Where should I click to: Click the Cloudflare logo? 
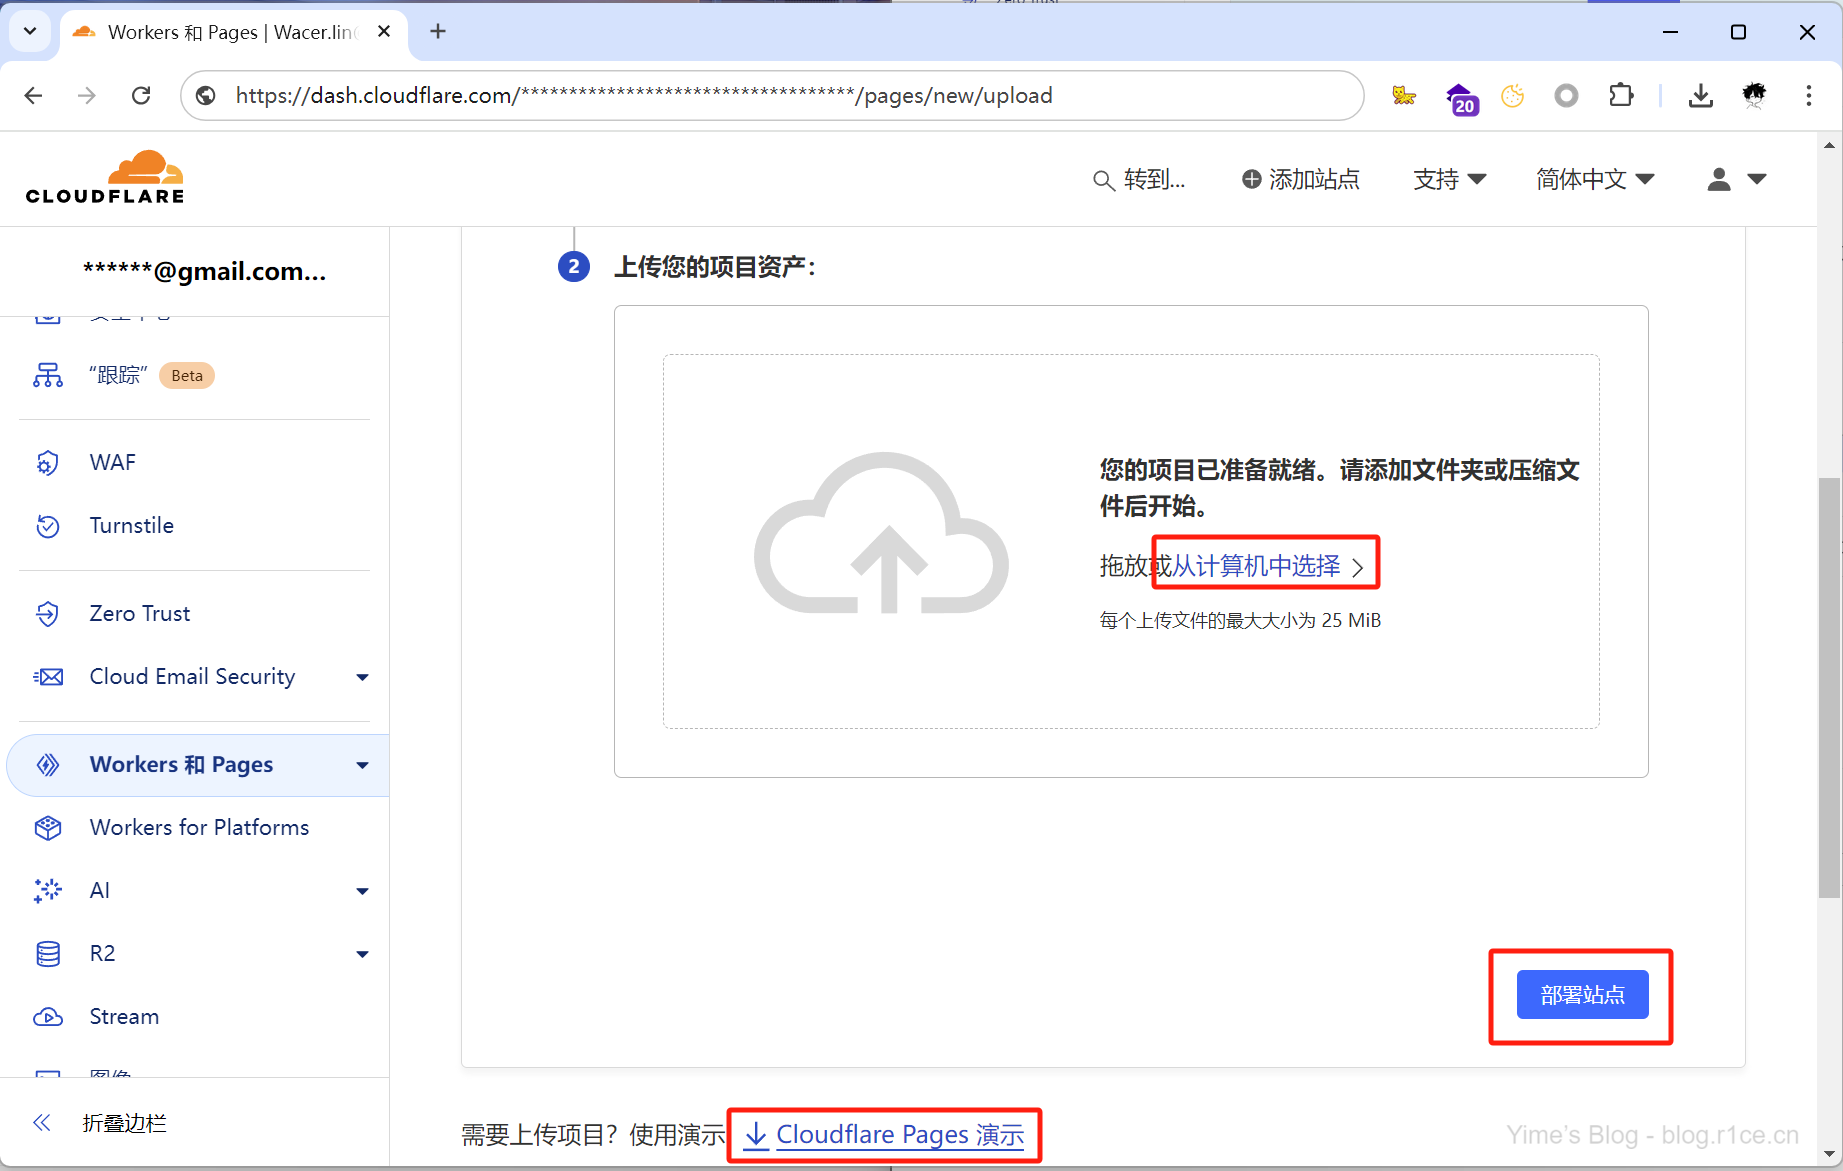[x=105, y=178]
